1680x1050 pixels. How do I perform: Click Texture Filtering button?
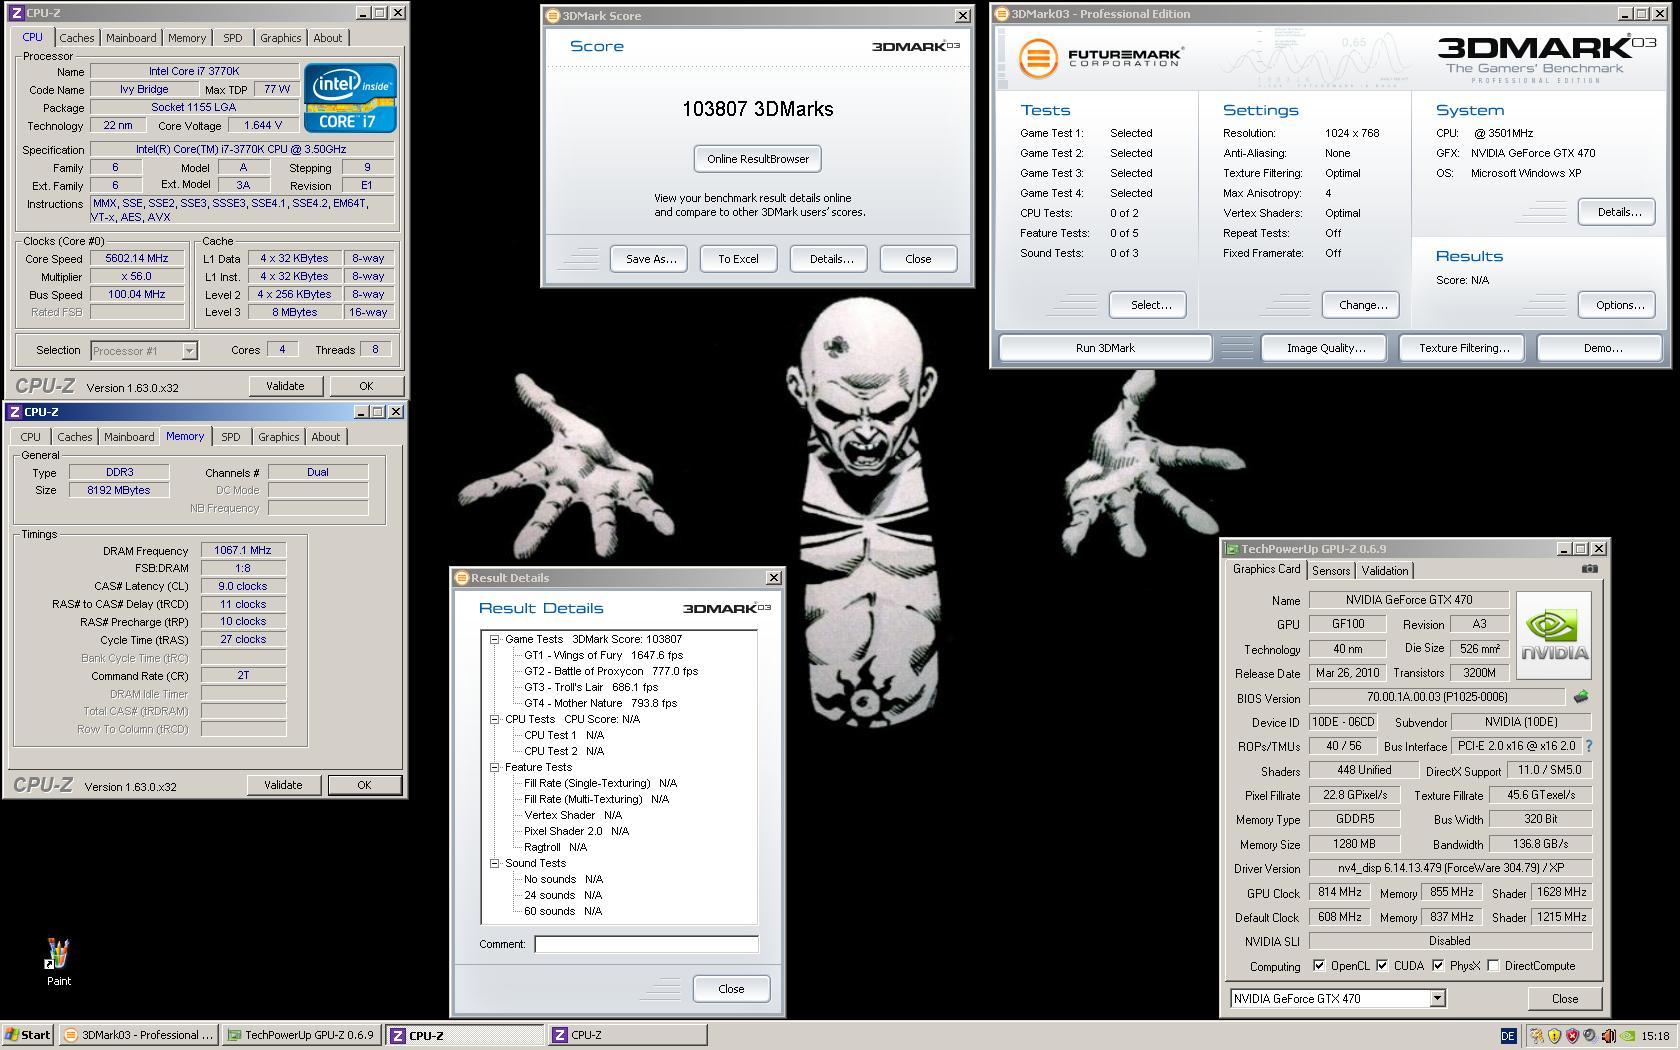click(x=1463, y=348)
